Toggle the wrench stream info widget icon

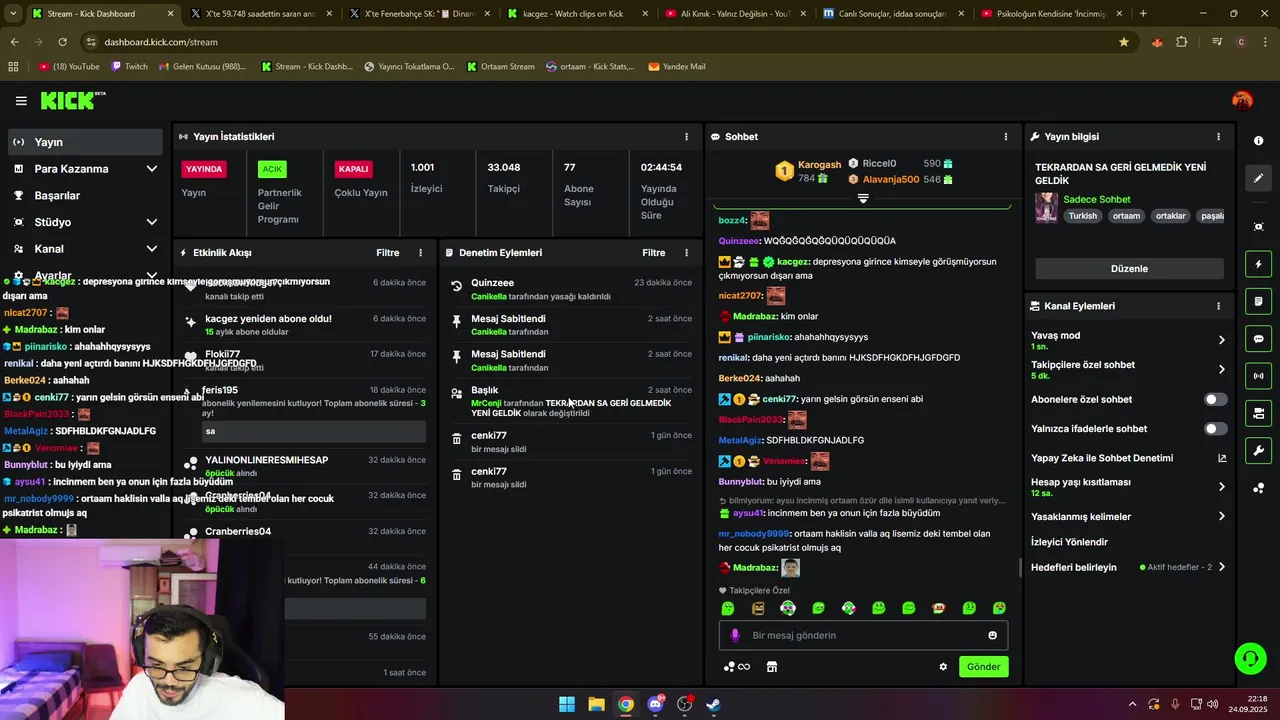(x=1259, y=451)
